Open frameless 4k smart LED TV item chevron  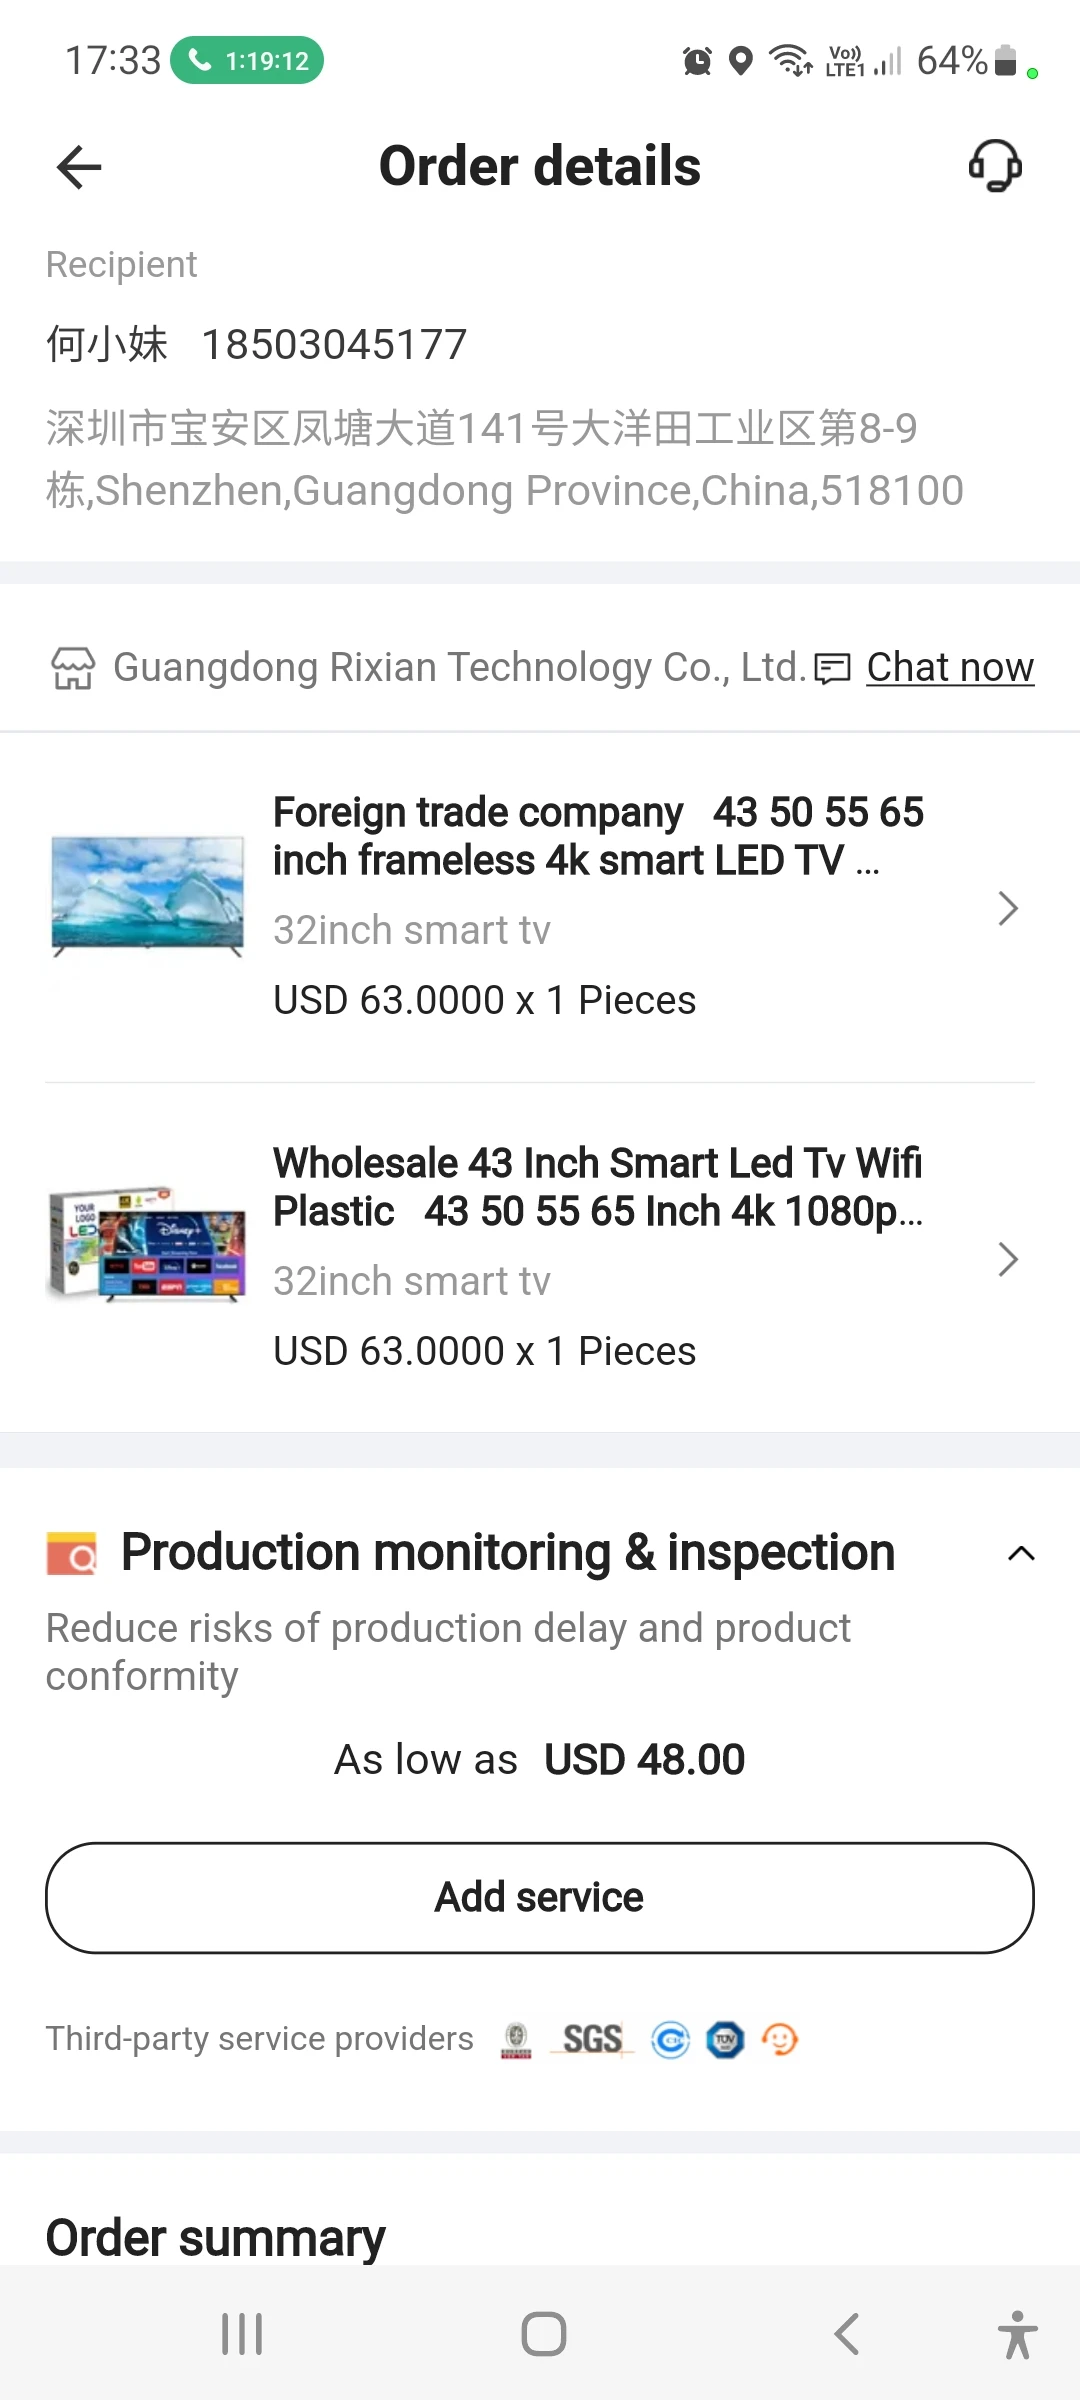coord(1008,908)
